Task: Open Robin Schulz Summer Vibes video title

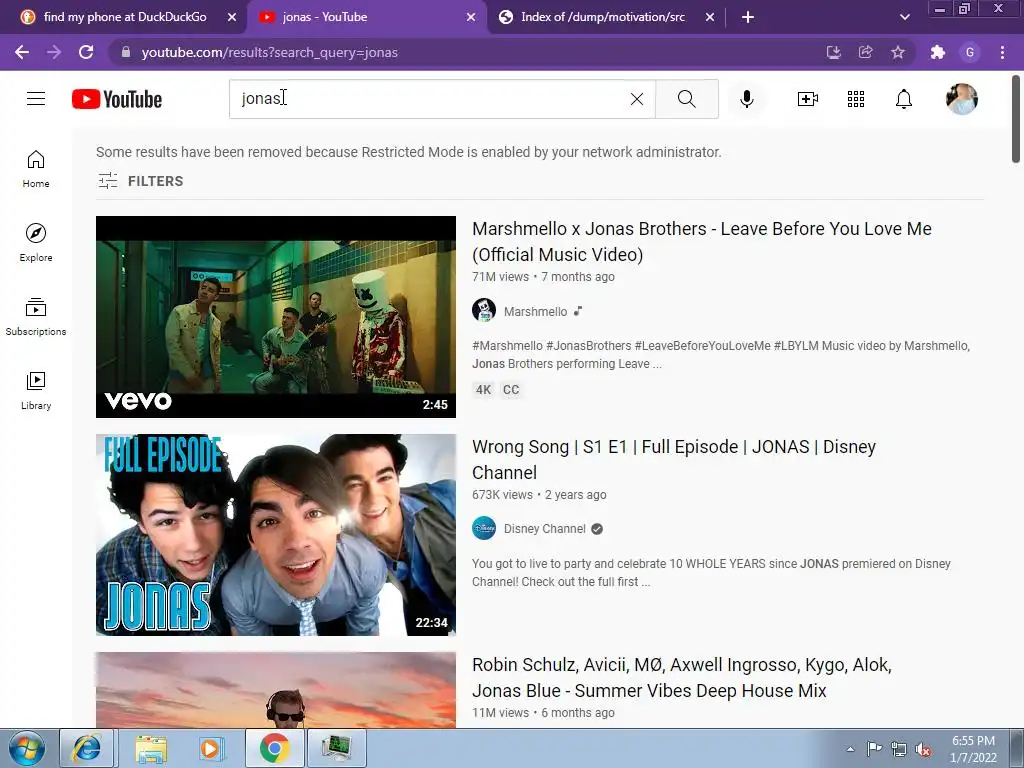Action: click(x=682, y=677)
